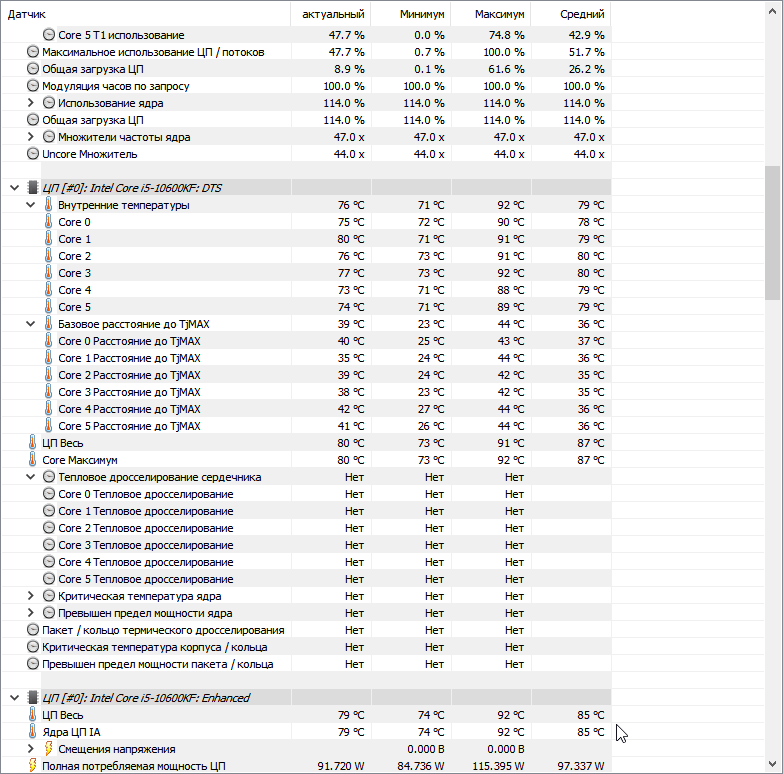Click thermometer icon next to Core 0
The height and width of the screenshot is (774, 783).
coord(48,222)
